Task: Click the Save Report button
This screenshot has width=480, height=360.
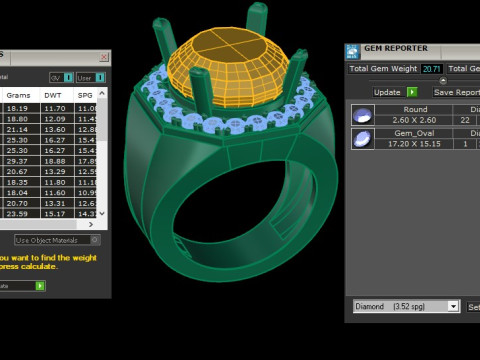Action: (x=457, y=92)
